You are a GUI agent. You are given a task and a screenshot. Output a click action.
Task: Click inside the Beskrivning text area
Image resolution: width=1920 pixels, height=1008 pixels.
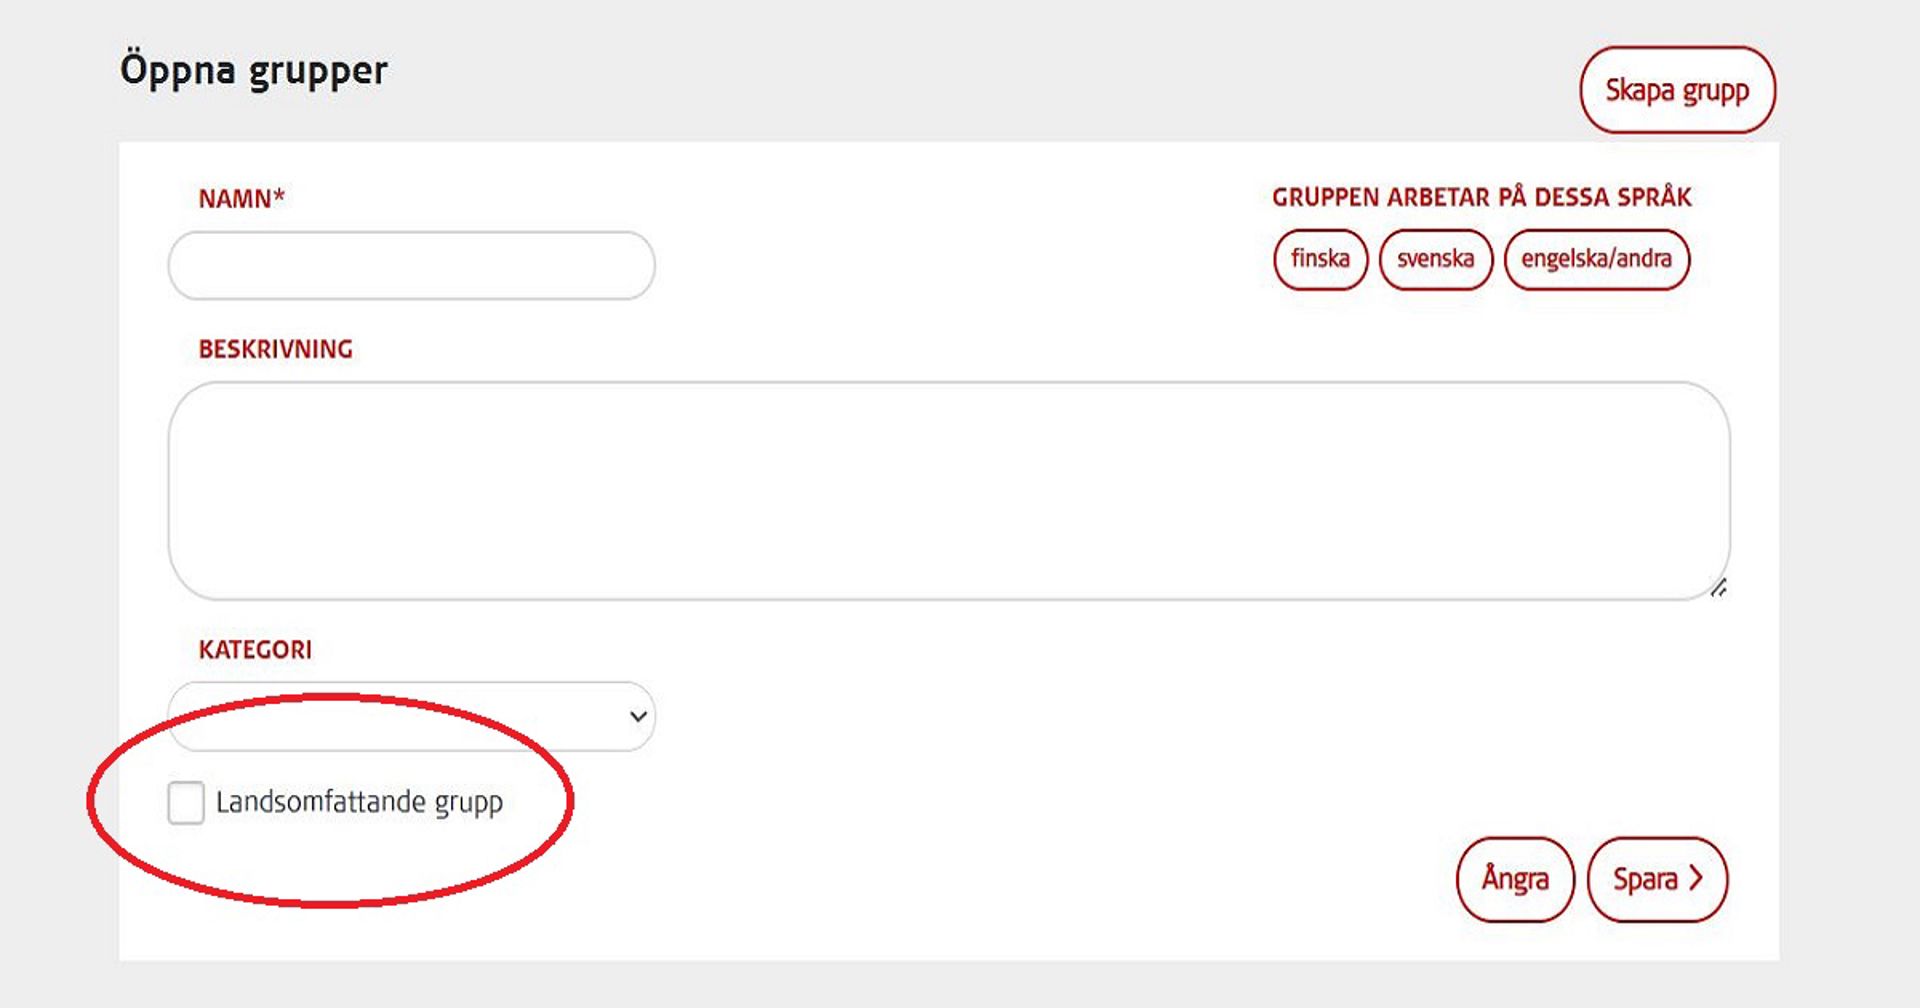tap(948, 490)
